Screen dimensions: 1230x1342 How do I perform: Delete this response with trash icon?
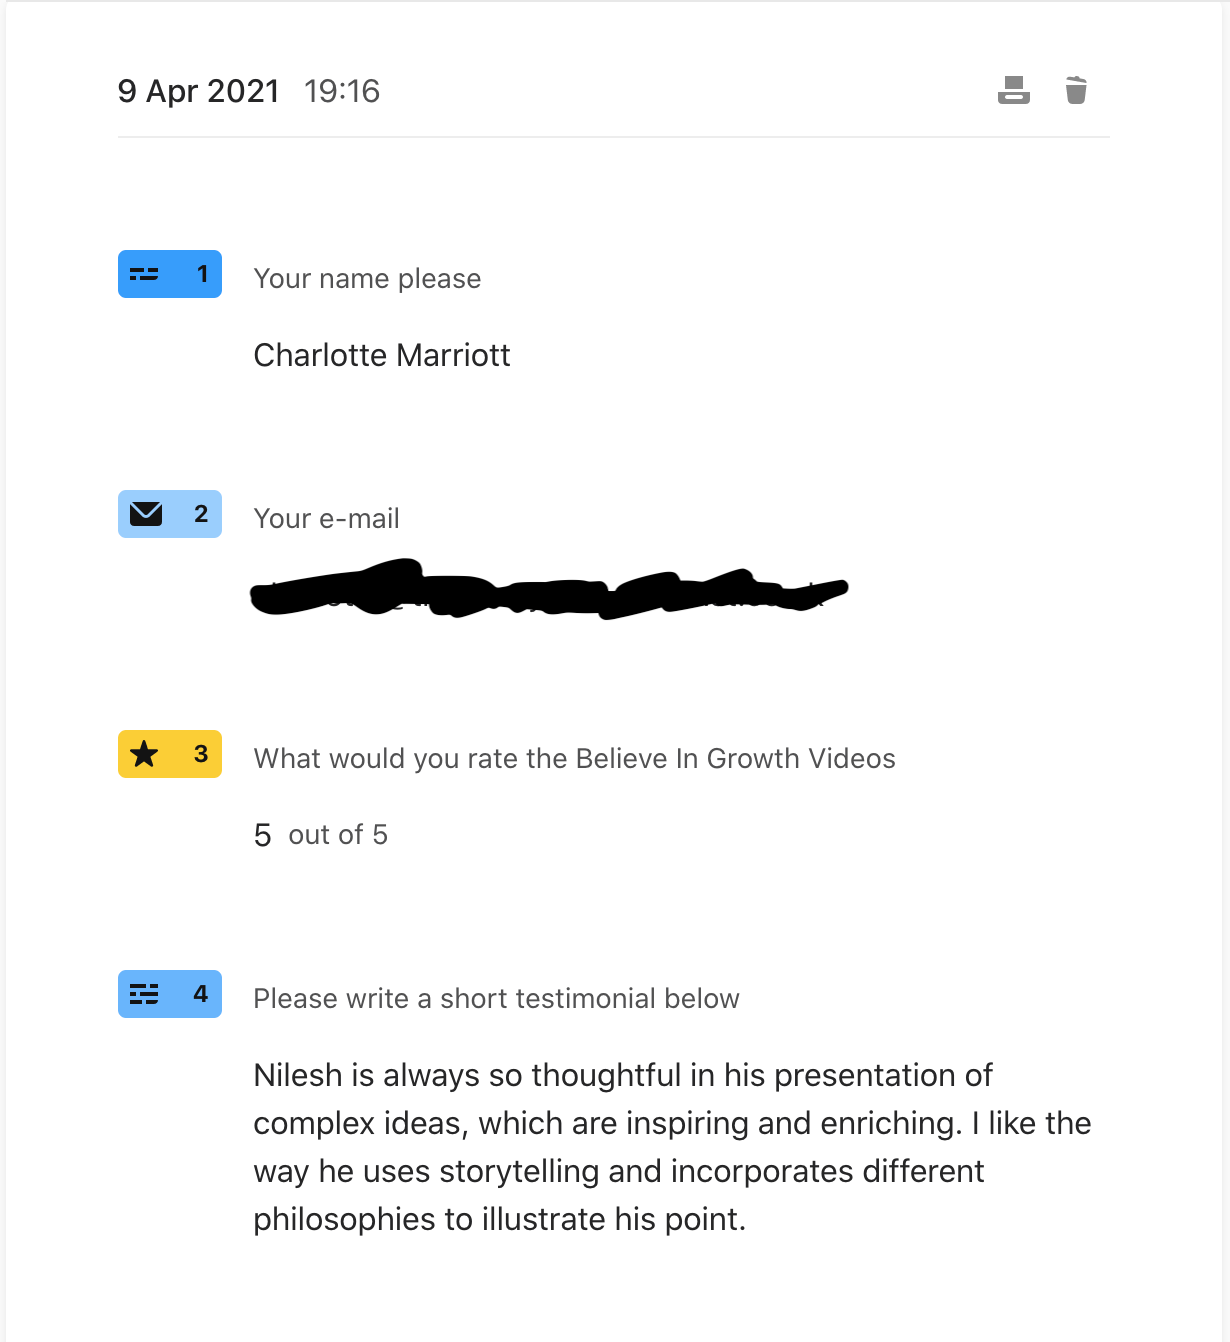click(1076, 90)
